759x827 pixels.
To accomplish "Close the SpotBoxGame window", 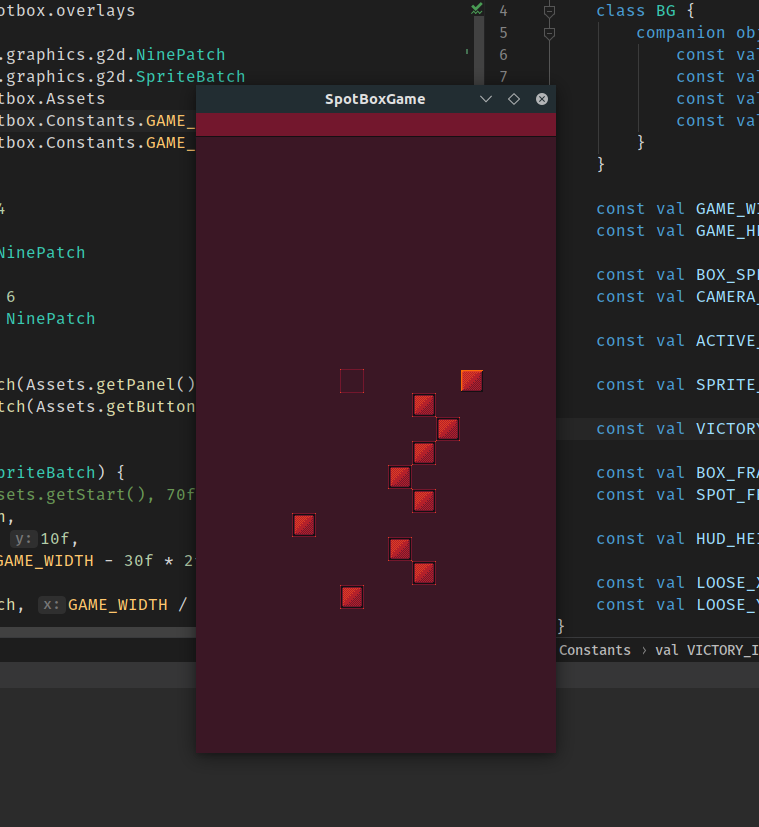I will [542, 99].
